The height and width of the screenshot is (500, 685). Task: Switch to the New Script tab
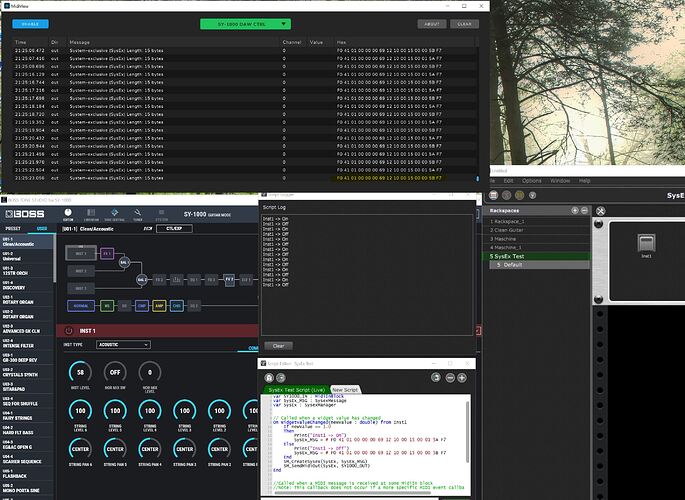click(345, 390)
